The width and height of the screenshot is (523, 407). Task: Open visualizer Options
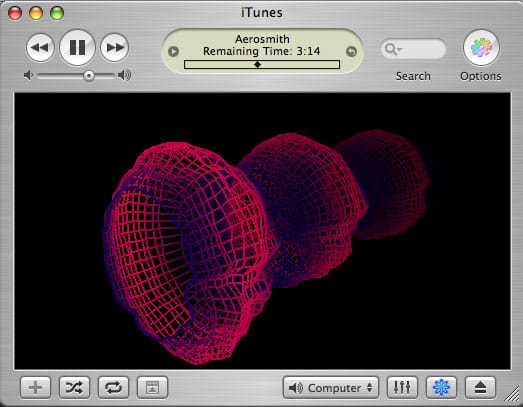[x=481, y=47]
